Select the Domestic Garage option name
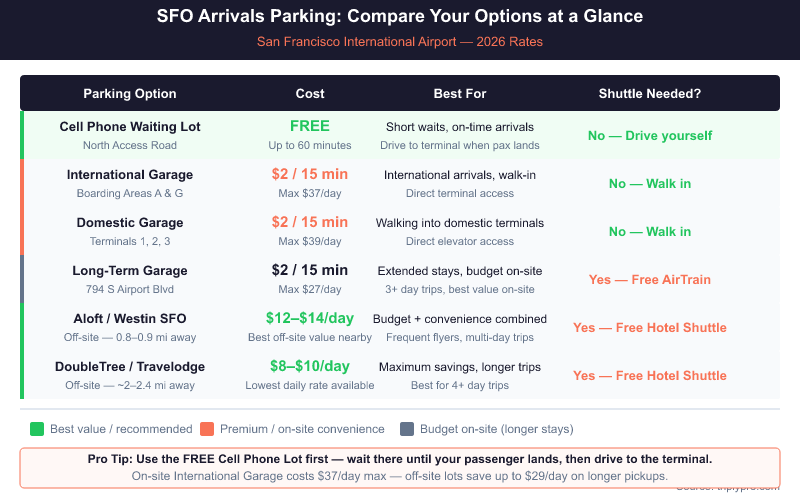The width and height of the screenshot is (800, 500). click(x=130, y=223)
